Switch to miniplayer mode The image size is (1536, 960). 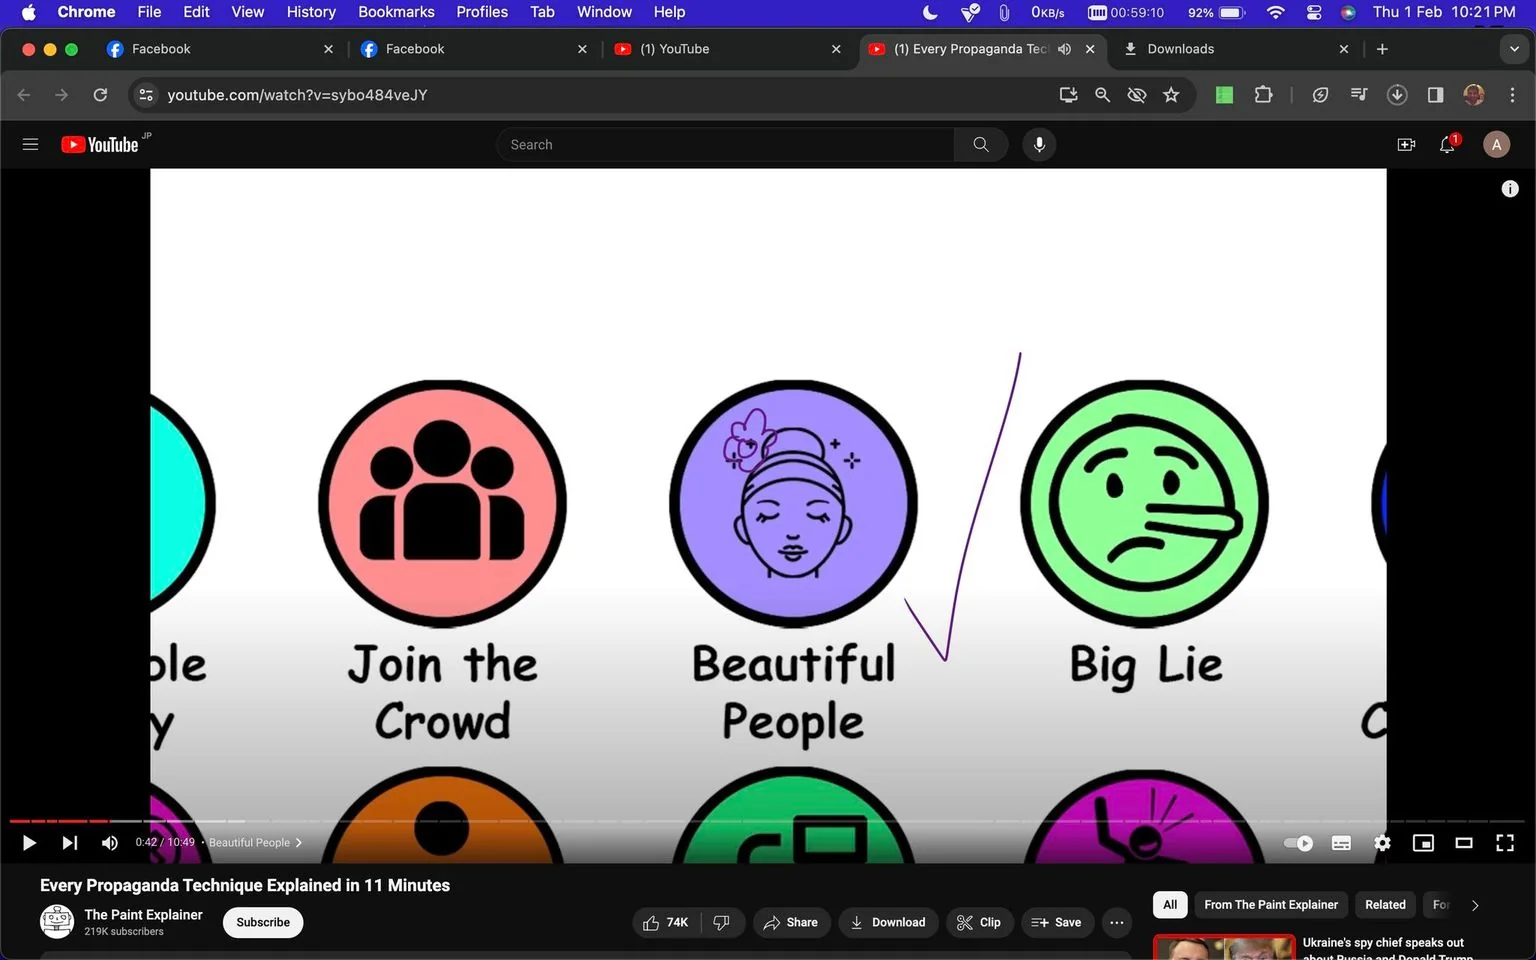pyautogui.click(x=1423, y=843)
